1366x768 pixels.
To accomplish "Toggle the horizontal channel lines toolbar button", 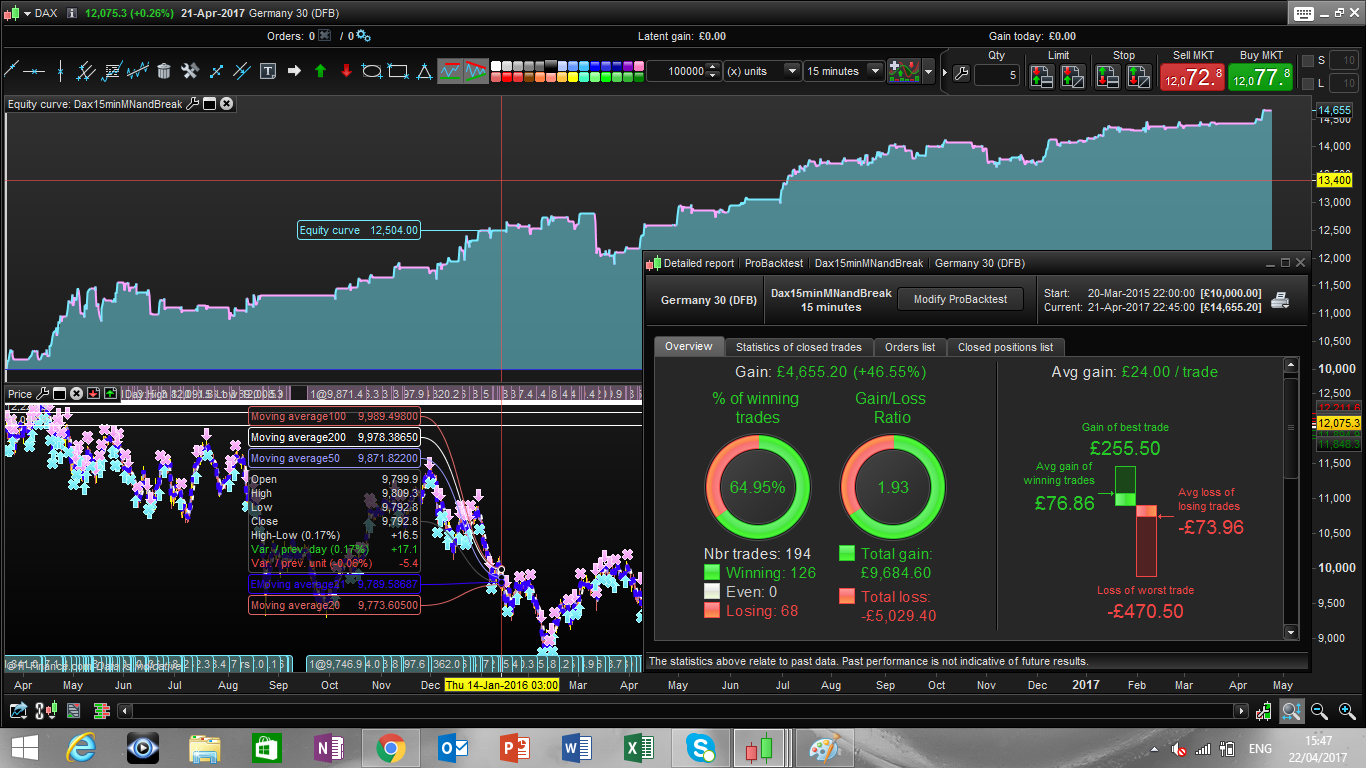I will 450,71.
